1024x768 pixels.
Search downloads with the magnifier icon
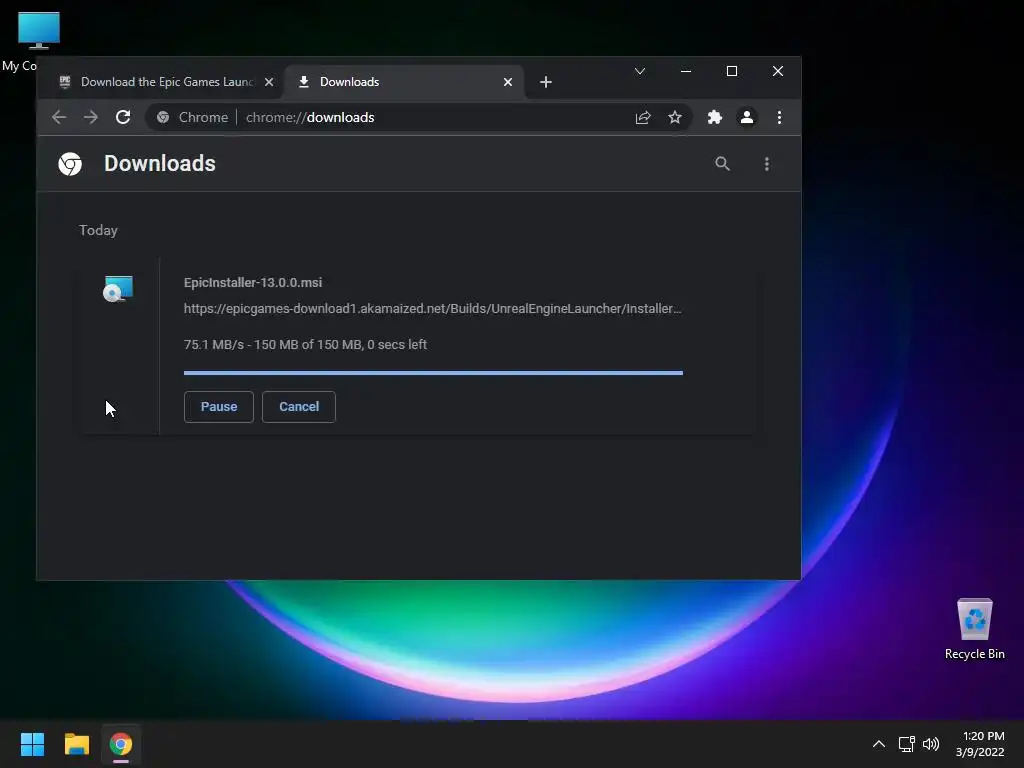click(x=722, y=164)
